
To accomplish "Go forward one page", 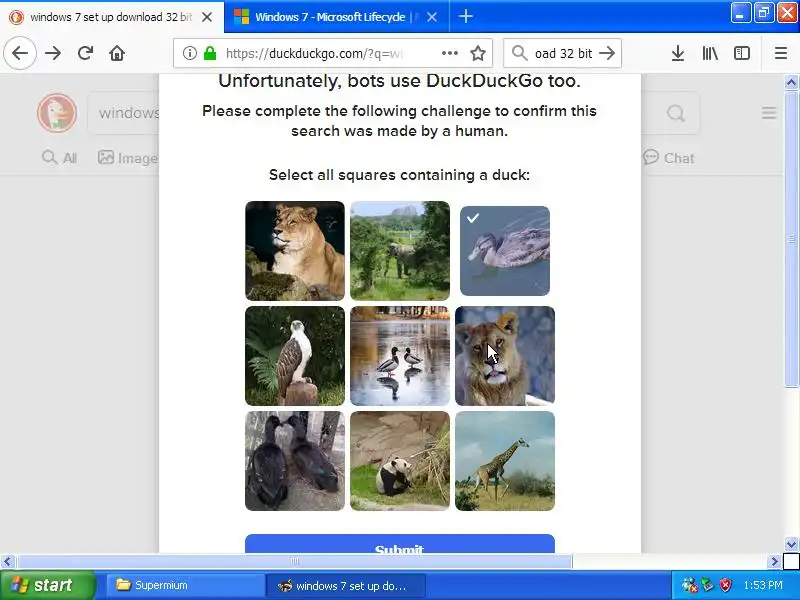I will tap(53, 53).
